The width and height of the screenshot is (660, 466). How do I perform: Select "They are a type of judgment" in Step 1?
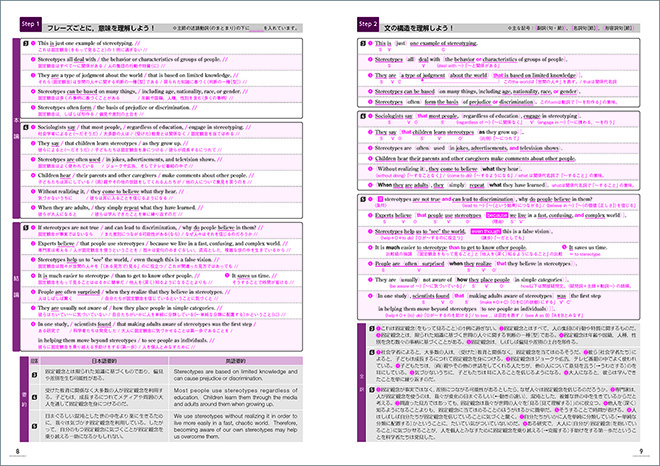click(138, 75)
